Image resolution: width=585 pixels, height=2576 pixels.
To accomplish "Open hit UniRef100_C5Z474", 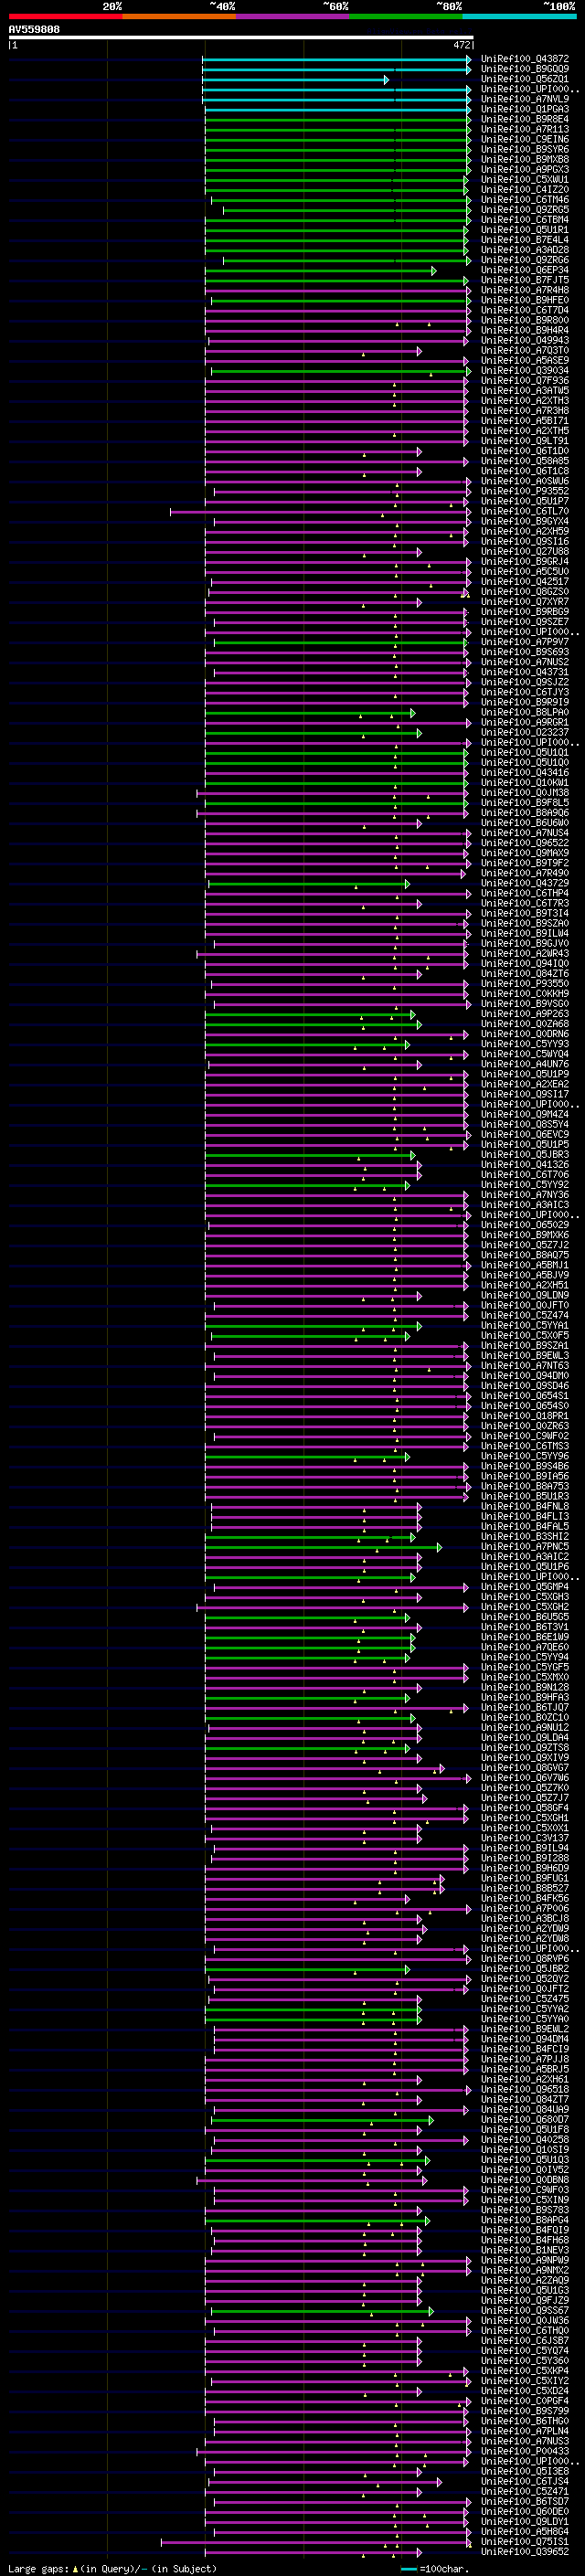I will pos(525,1316).
